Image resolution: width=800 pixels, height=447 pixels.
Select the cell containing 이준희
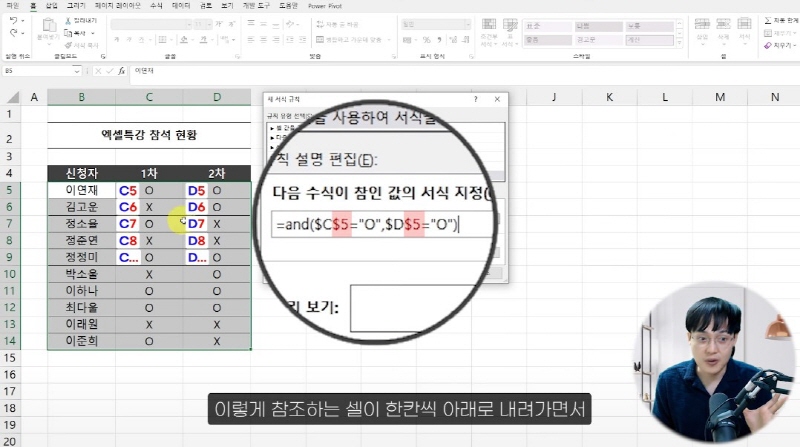[82, 341]
